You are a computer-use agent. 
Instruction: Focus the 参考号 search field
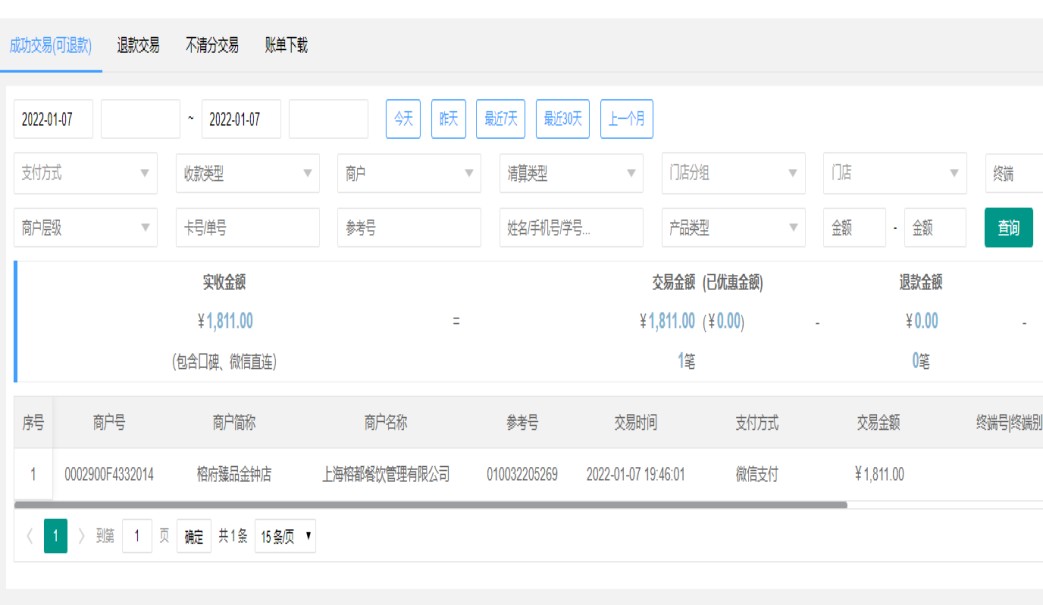click(x=409, y=228)
